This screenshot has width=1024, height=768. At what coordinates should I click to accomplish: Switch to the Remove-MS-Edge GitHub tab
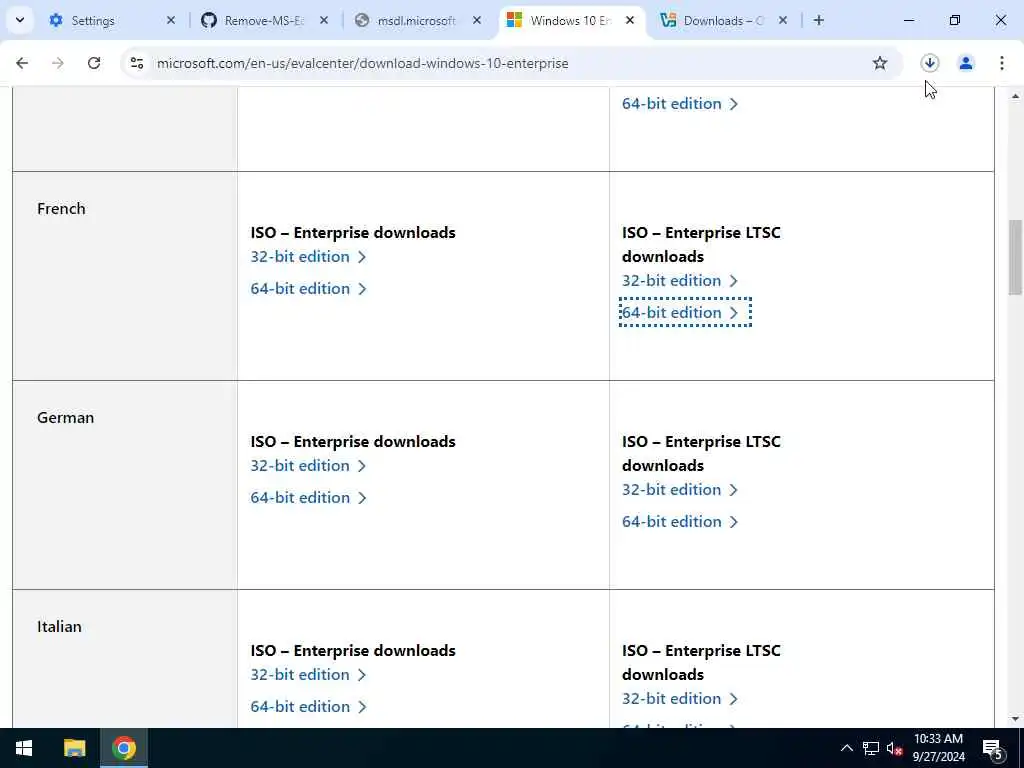264,20
